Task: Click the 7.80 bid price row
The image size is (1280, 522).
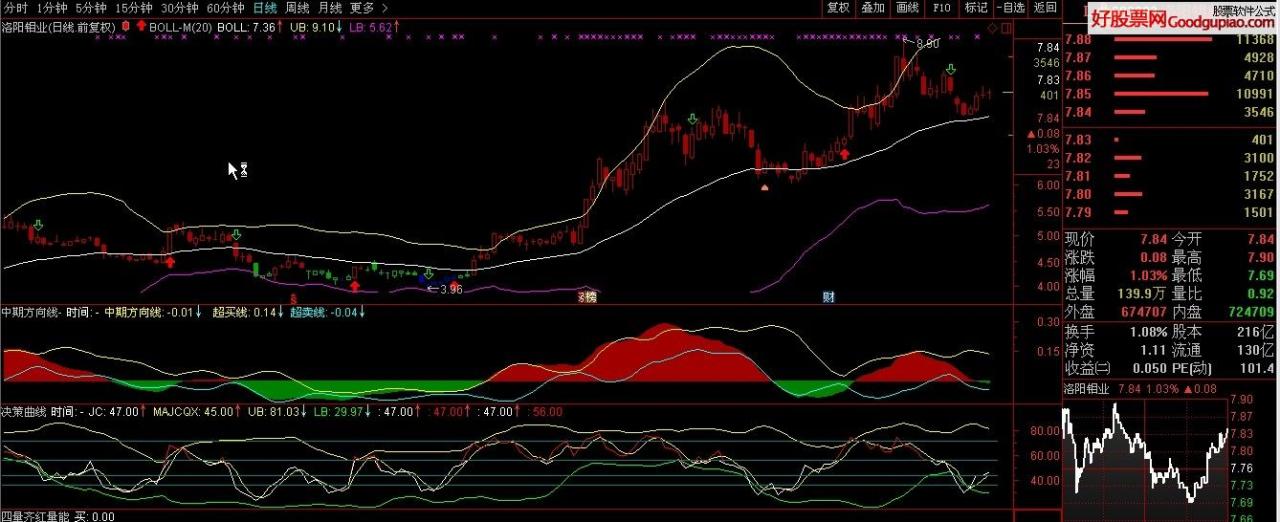Action: point(1171,194)
